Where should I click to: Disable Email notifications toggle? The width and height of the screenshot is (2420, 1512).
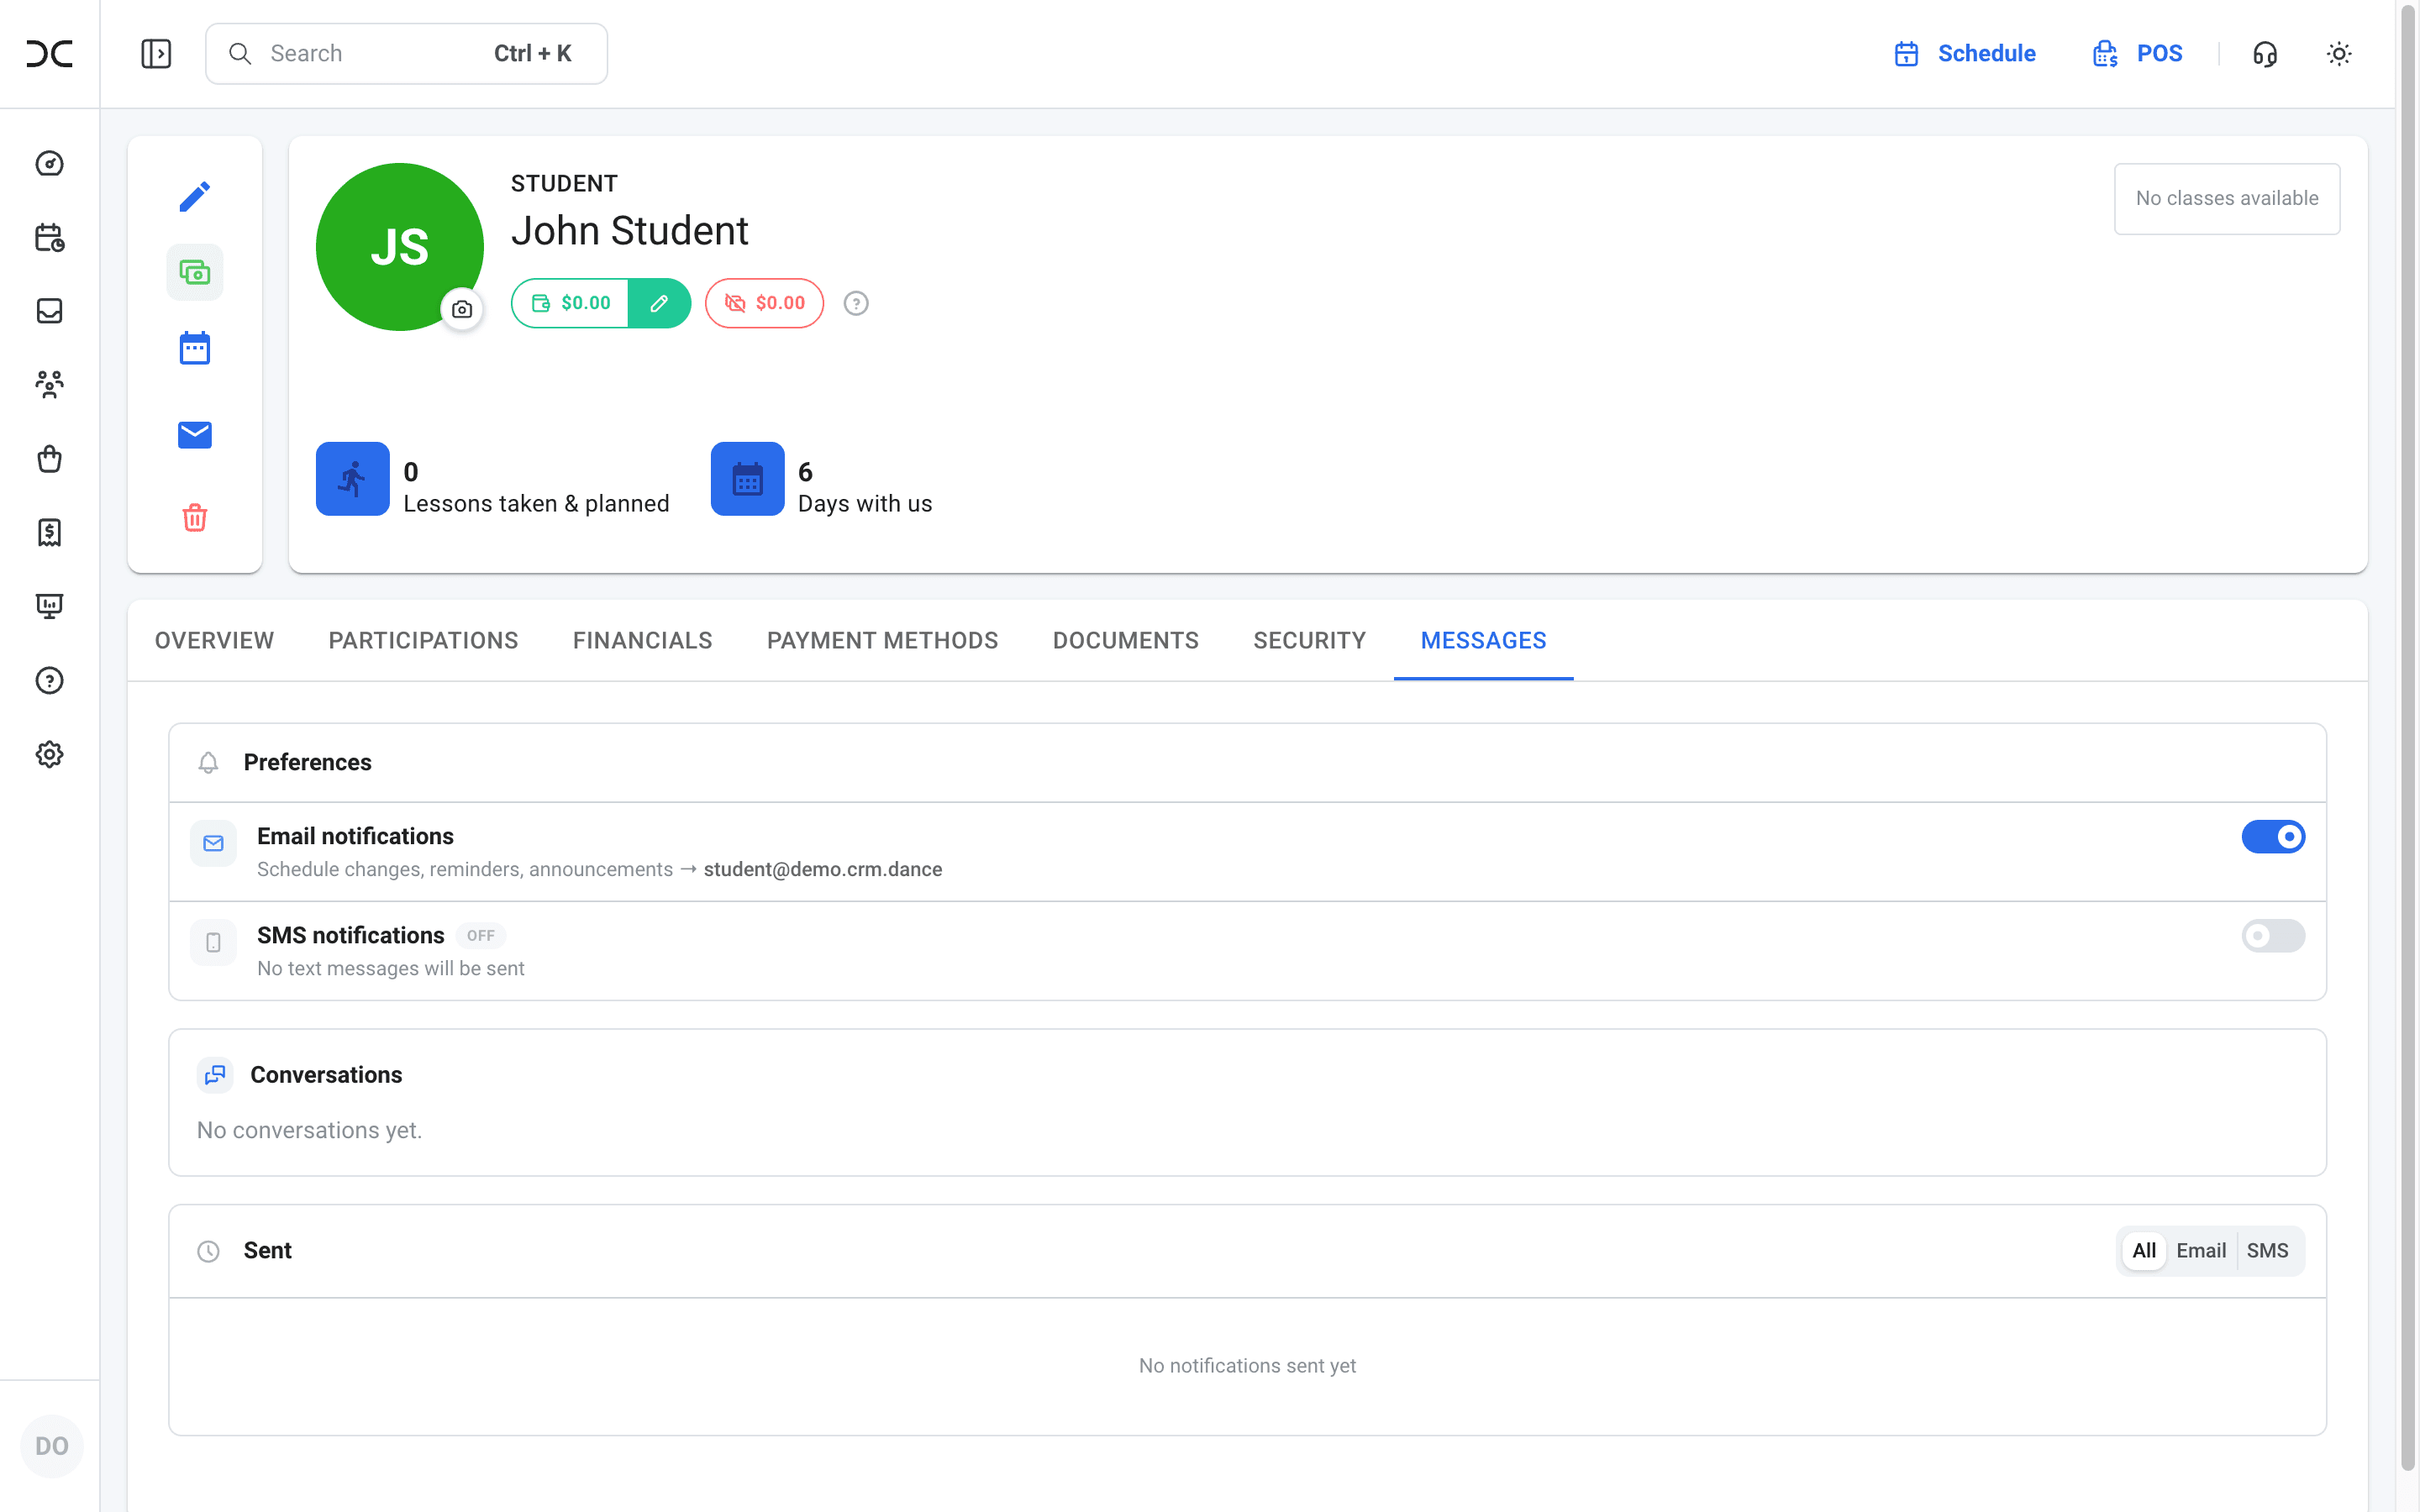(x=2273, y=836)
